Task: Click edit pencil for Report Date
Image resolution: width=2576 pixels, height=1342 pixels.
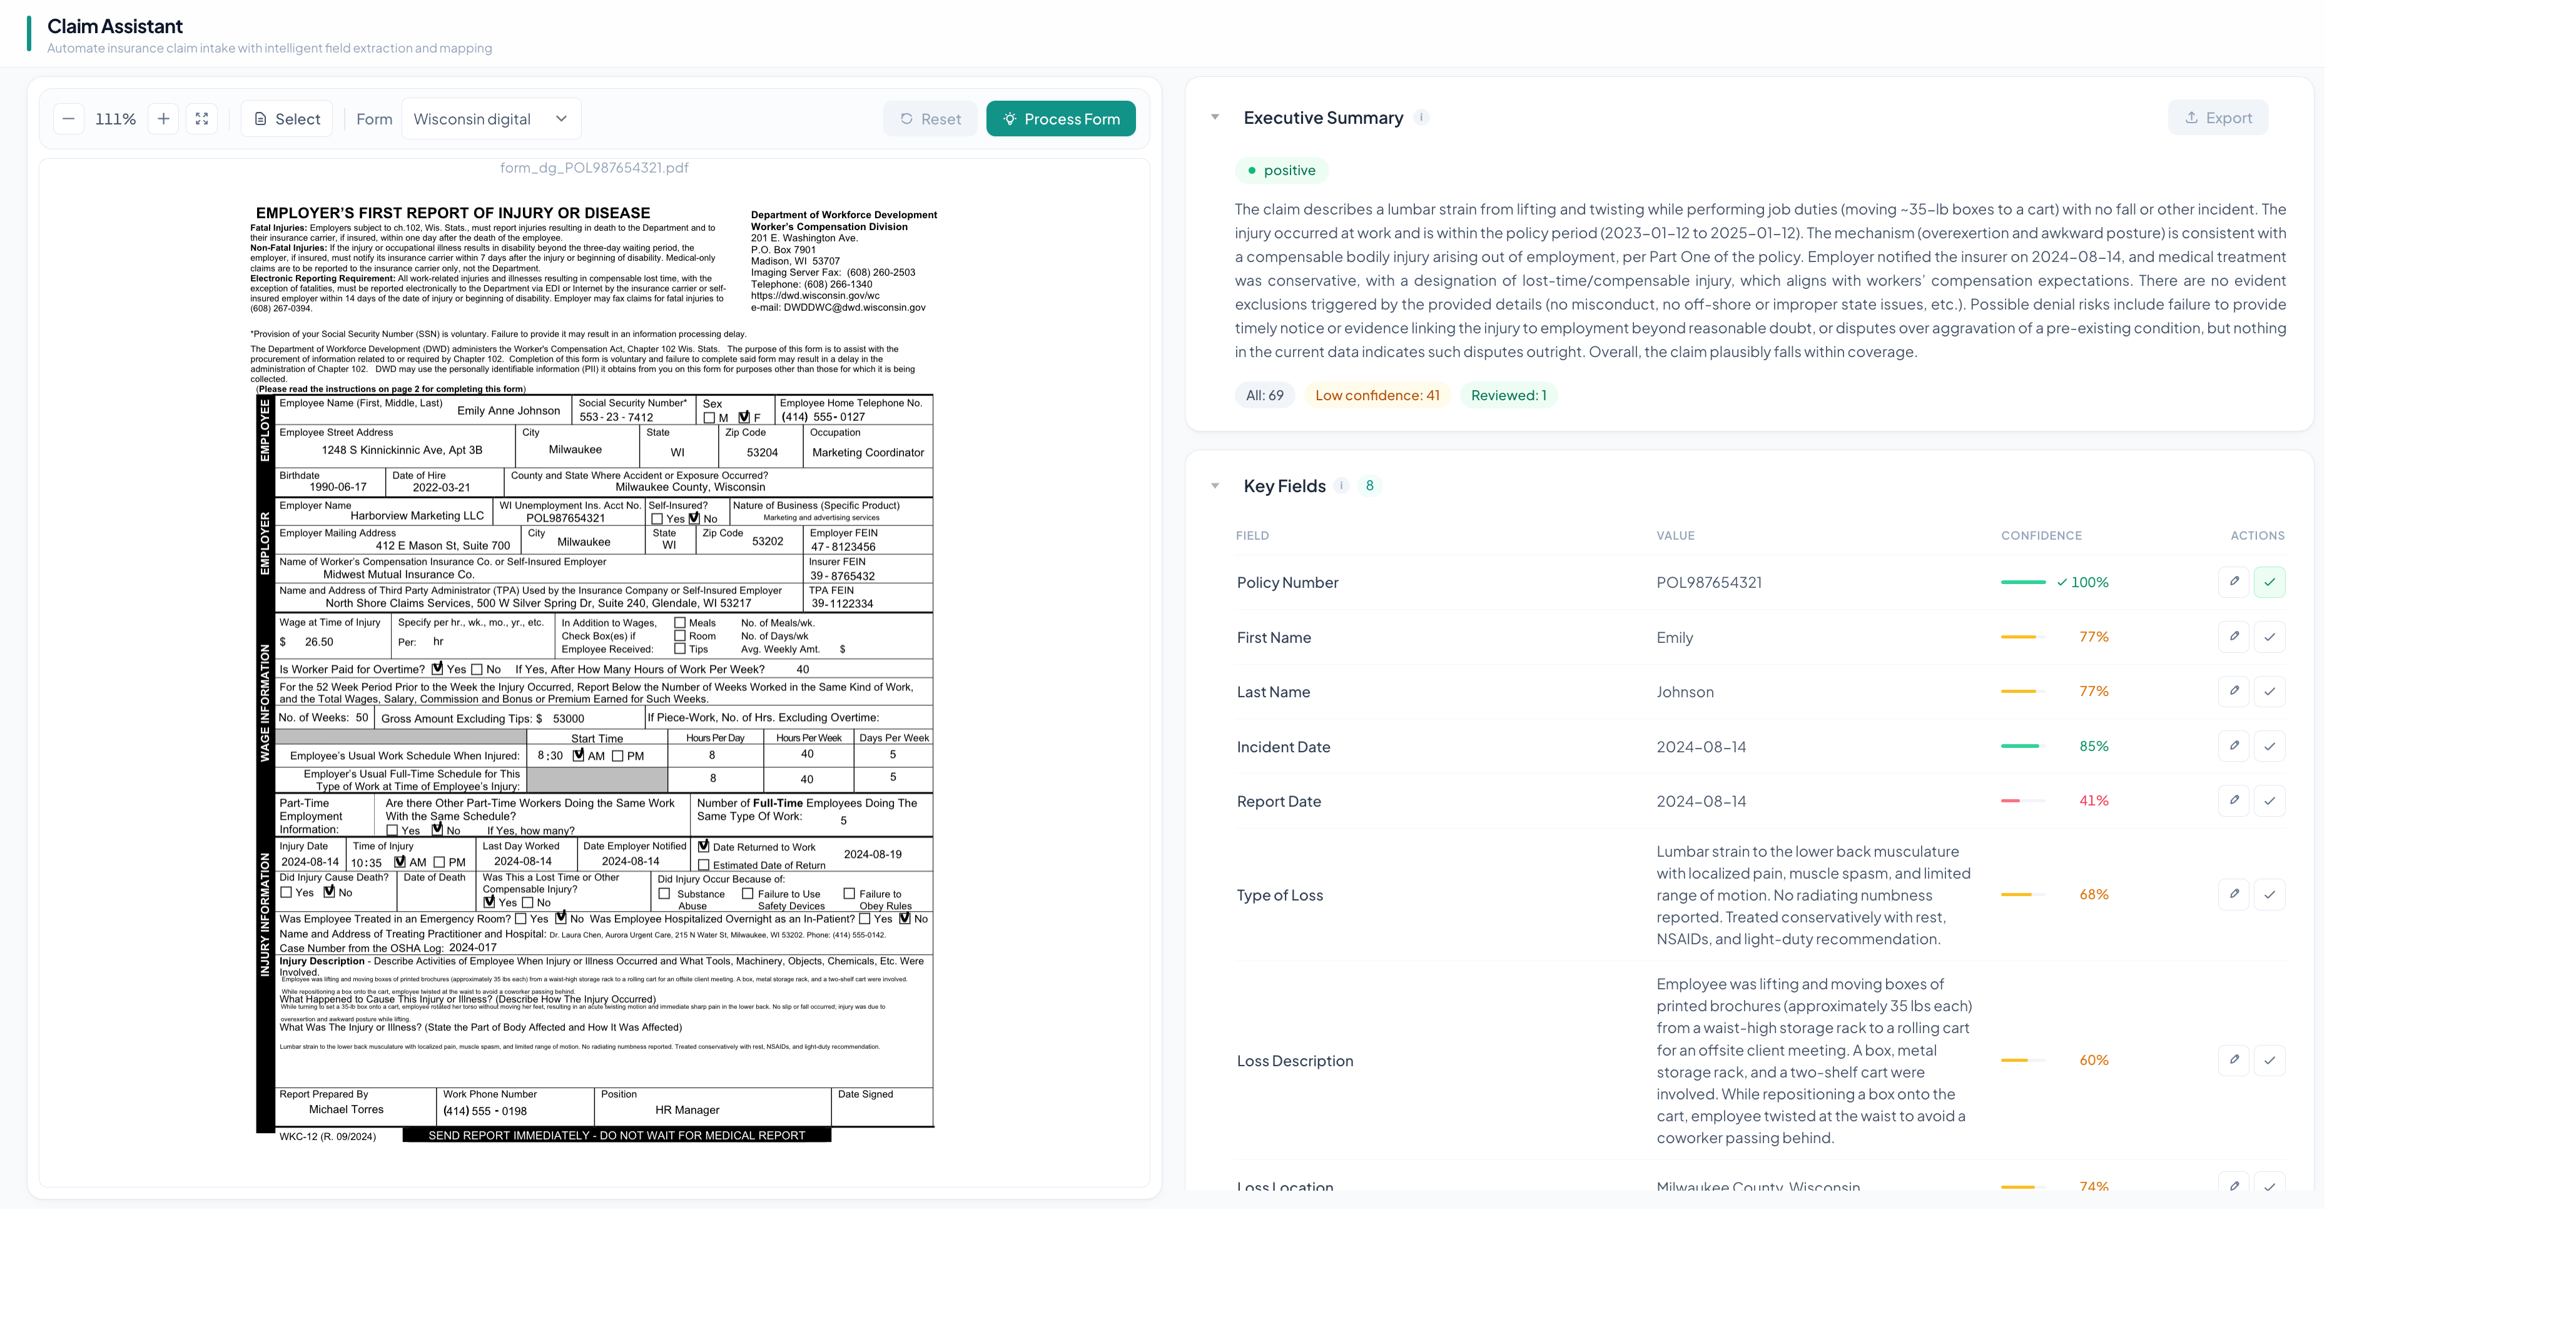Action: coord(2233,801)
